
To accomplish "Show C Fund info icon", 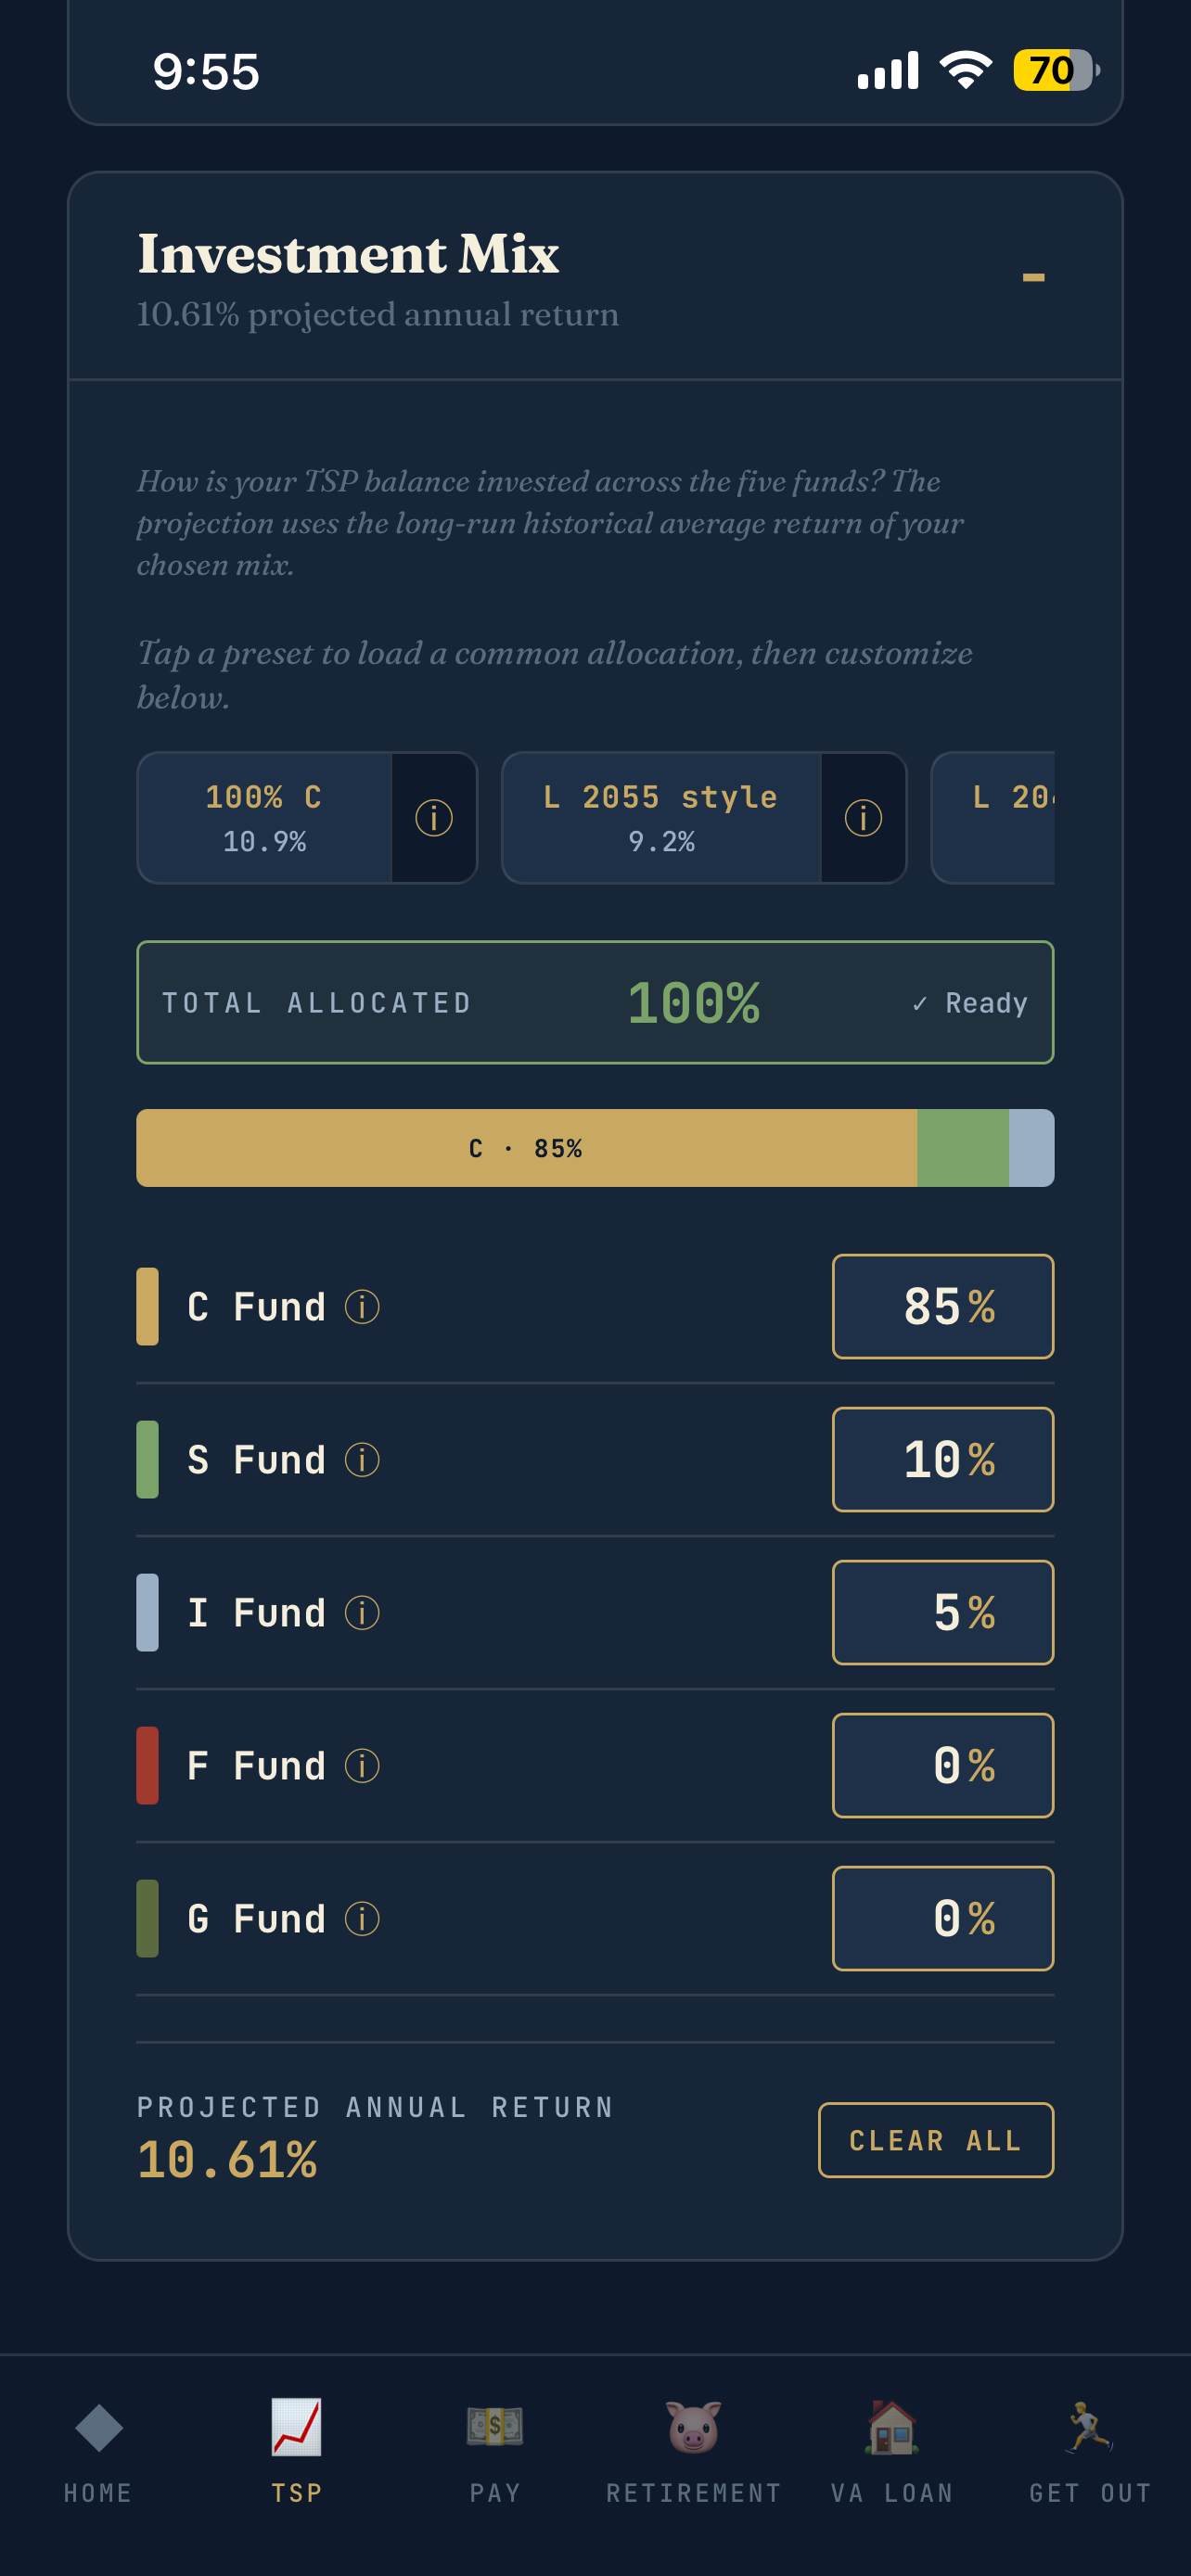I will pyautogui.click(x=362, y=1307).
